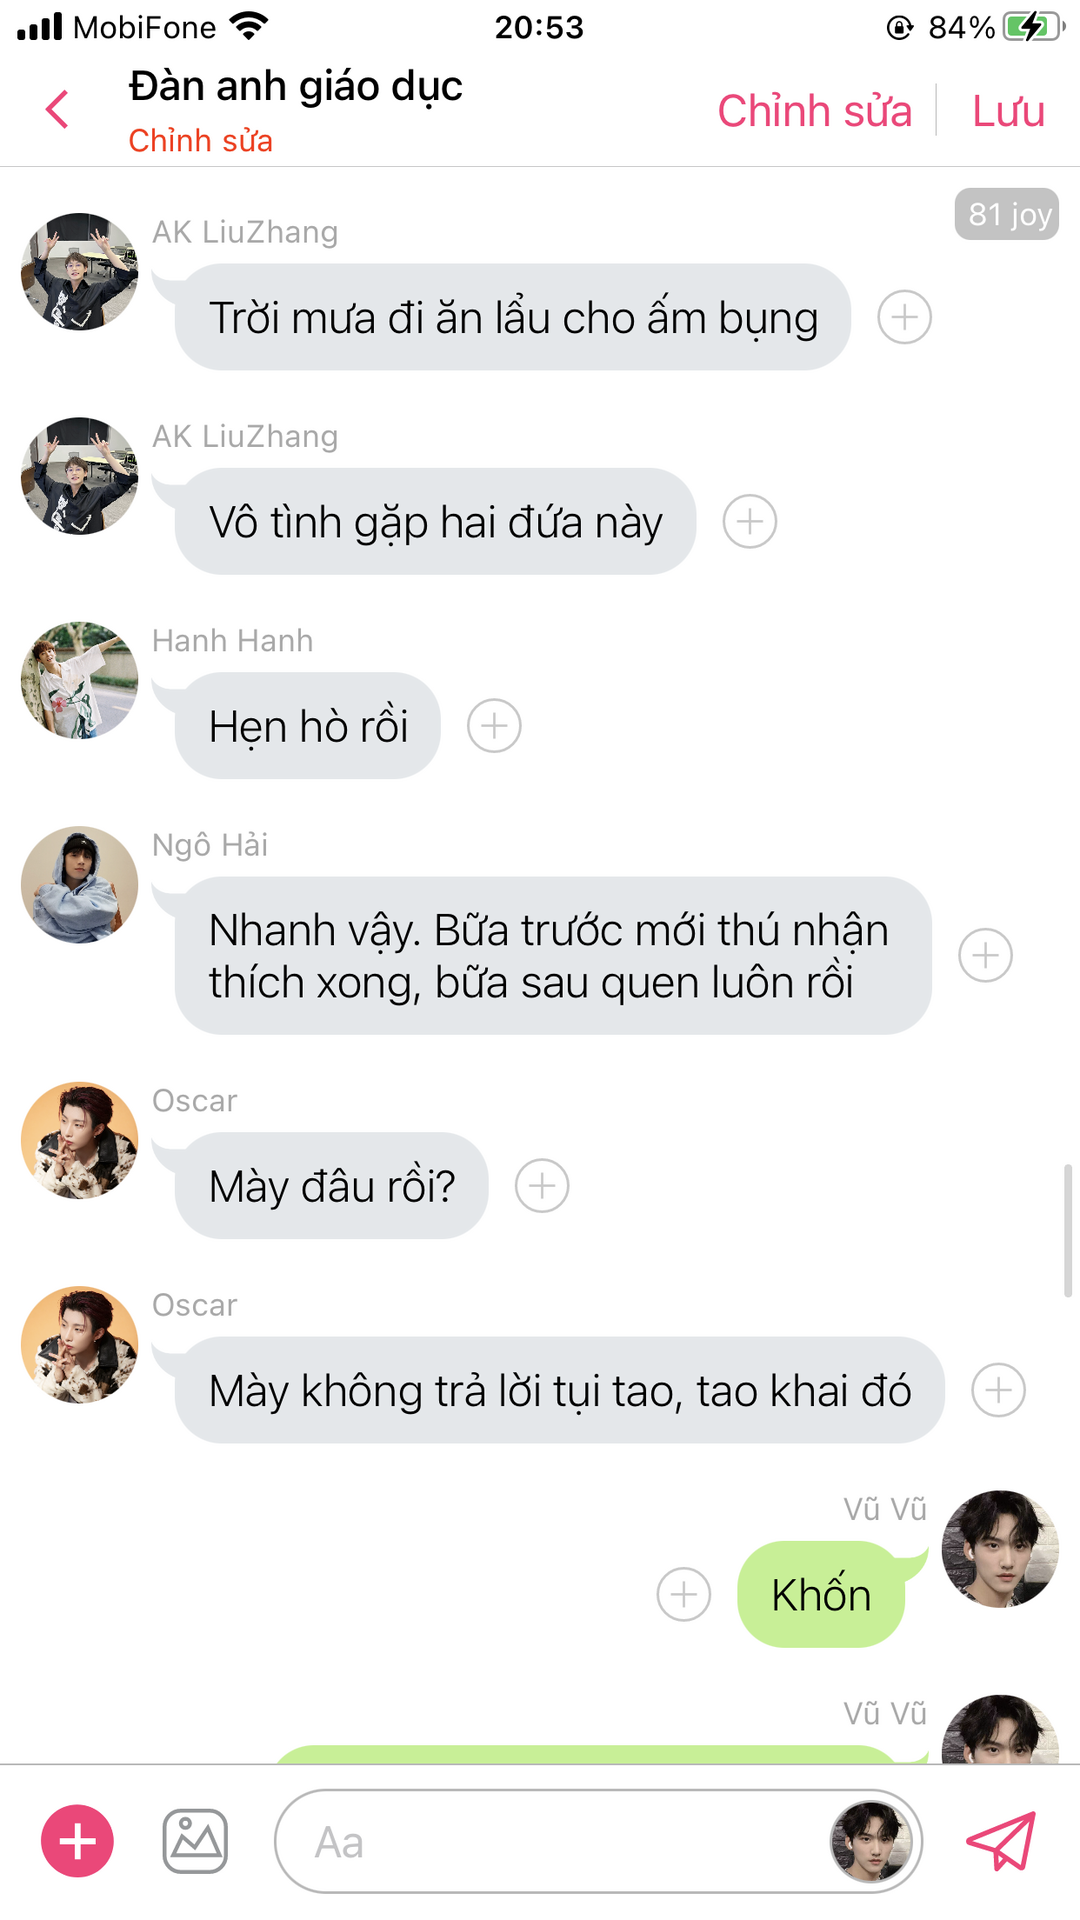Tap red 'Chỉnh sửa' link under title
The height and width of the screenshot is (1920, 1080).
201,141
